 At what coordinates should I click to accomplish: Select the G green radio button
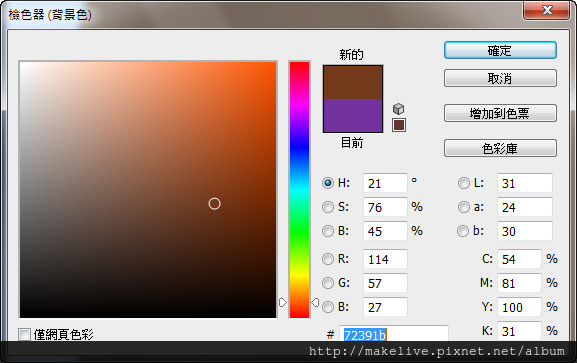coord(328,283)
